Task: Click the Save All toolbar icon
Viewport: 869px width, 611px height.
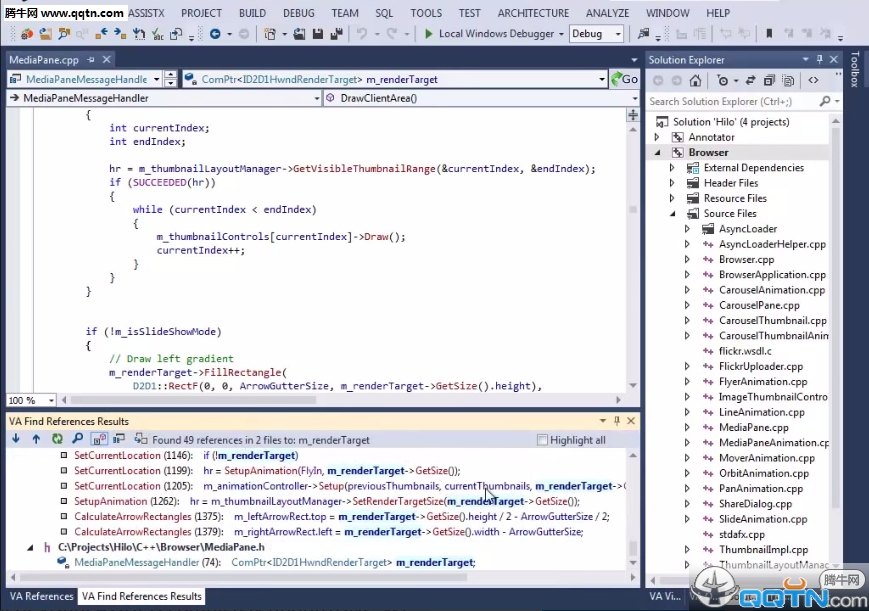Action: click(336, 34)
